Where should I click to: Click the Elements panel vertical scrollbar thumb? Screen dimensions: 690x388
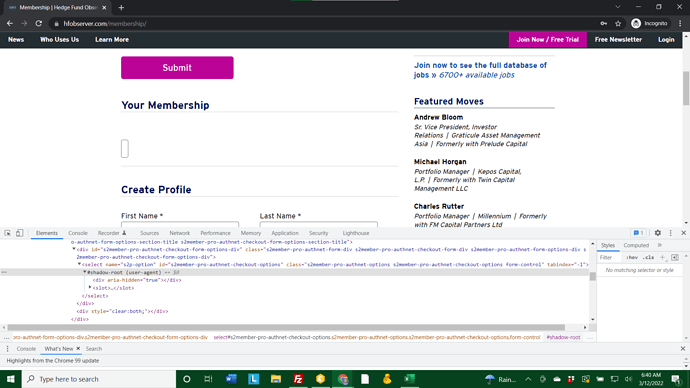[x=593, y=276]
